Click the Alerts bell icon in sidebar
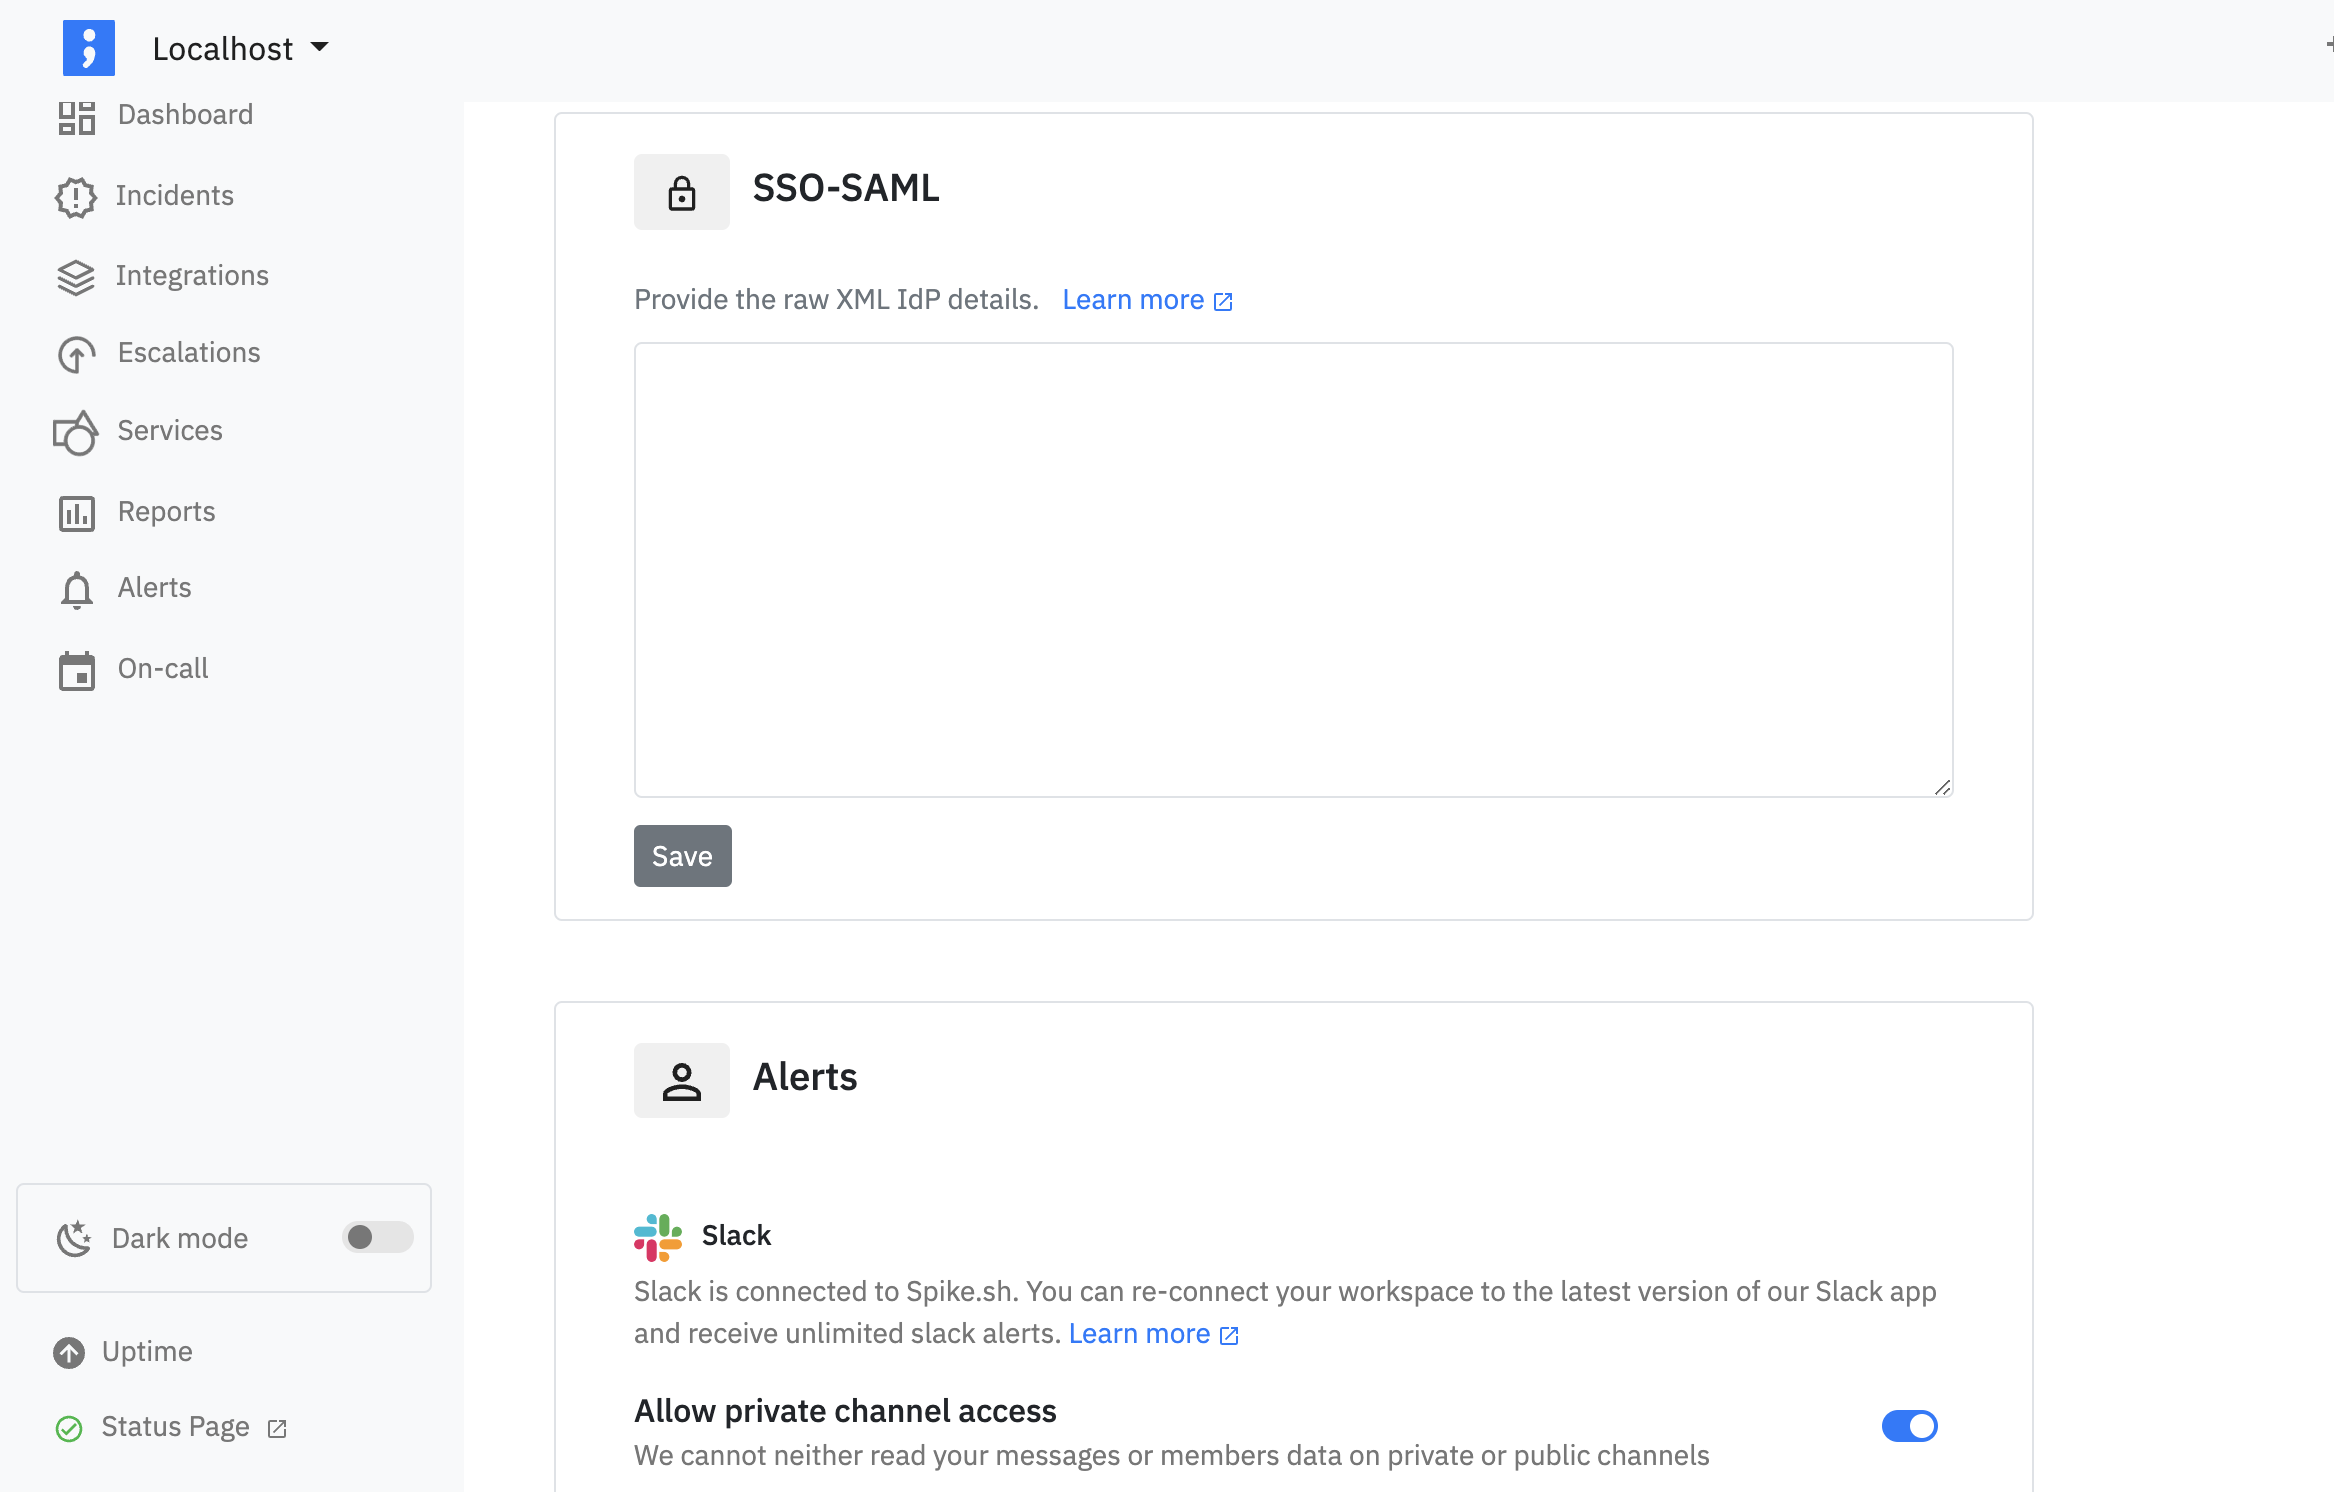2334x1492 pixels. pyautogui.click(x=76, y=590)
